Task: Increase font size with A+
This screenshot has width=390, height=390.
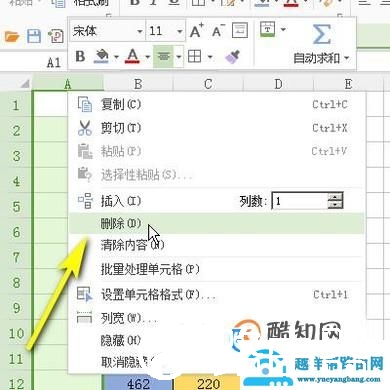Action: pos(197,31)
